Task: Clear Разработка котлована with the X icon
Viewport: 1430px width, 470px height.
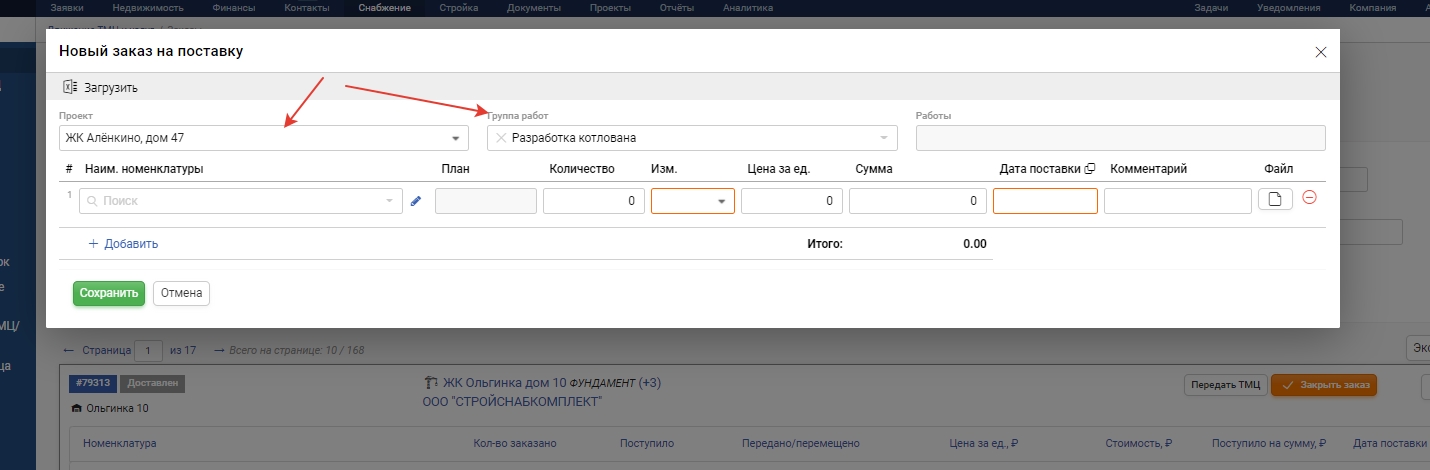Action: (501, 138)
